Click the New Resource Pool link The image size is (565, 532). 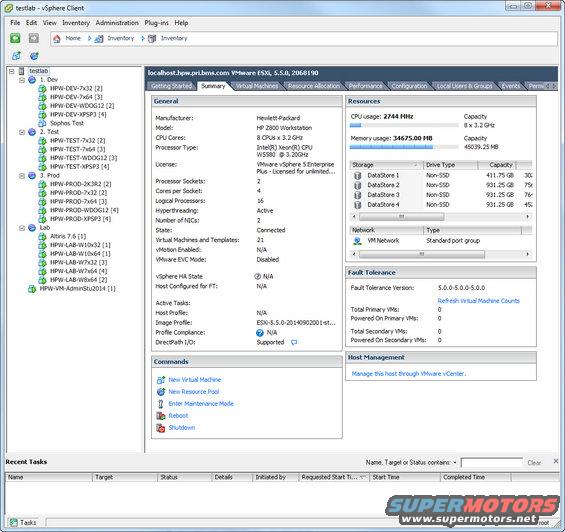194,392
